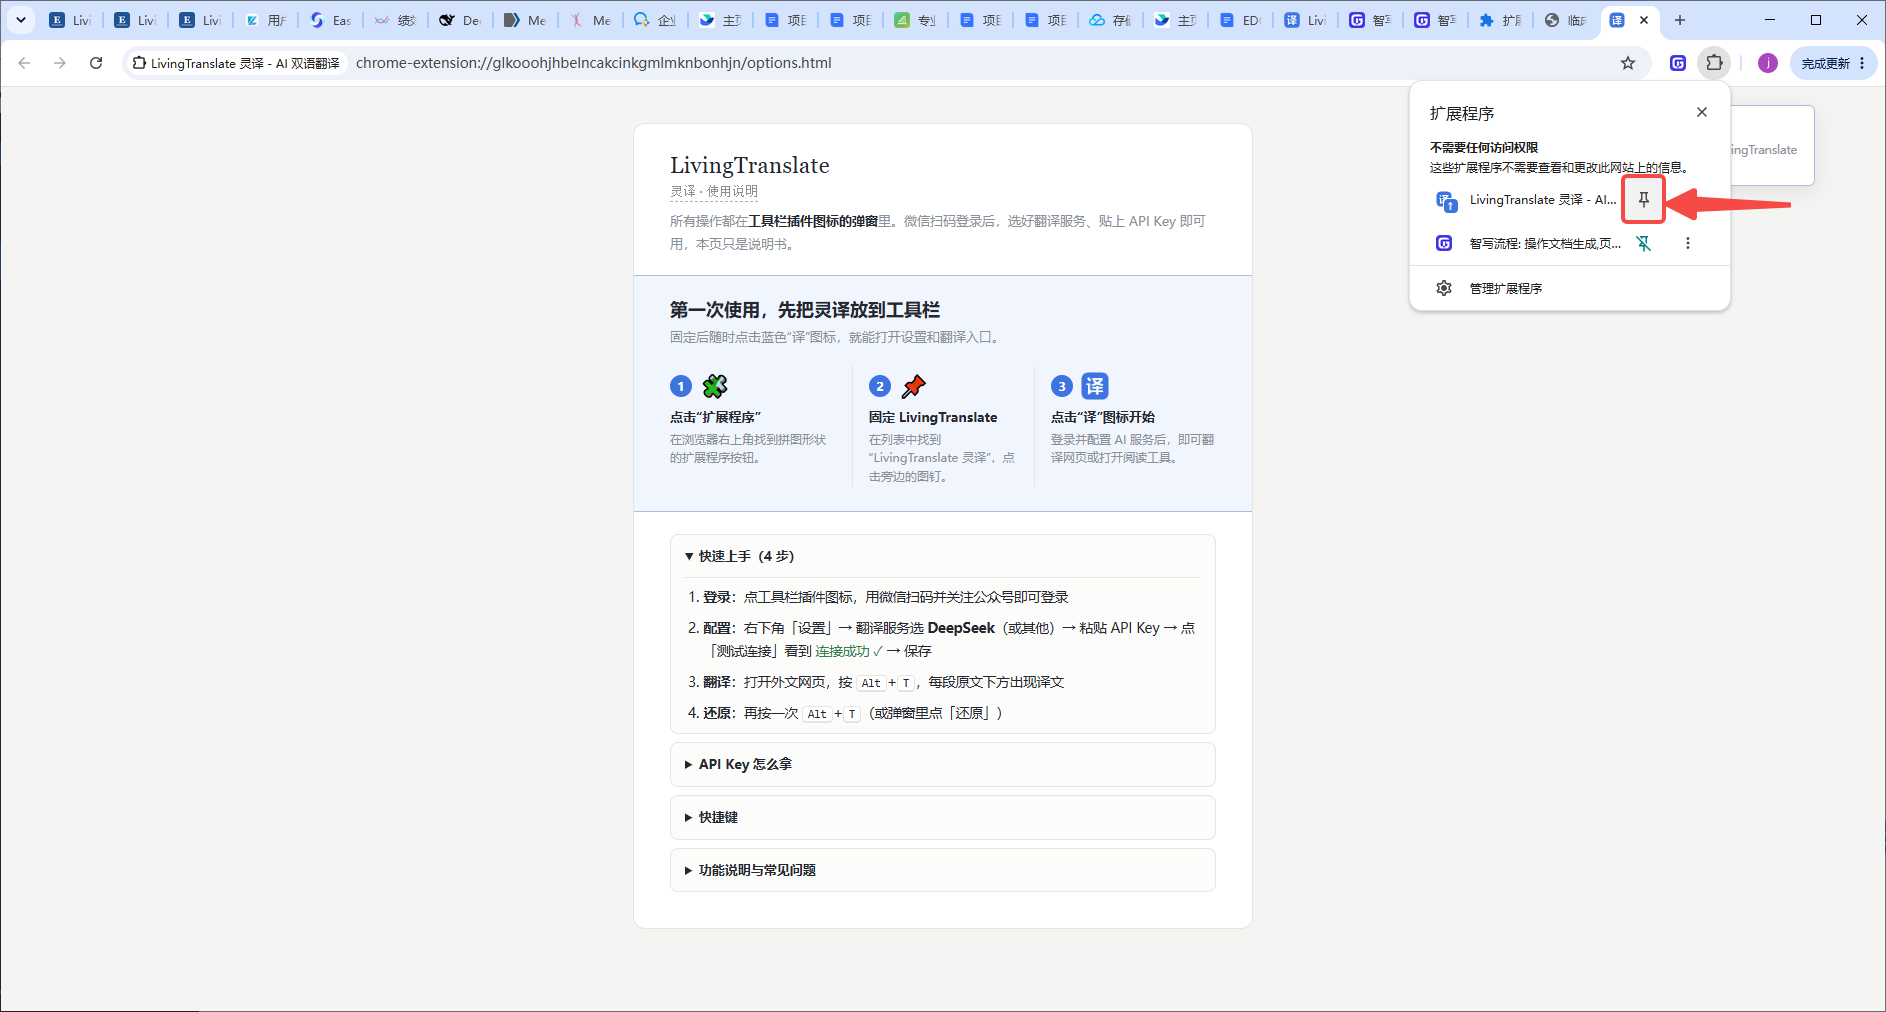
Task: Open a new browser tab
Action: click(1680, 20)
